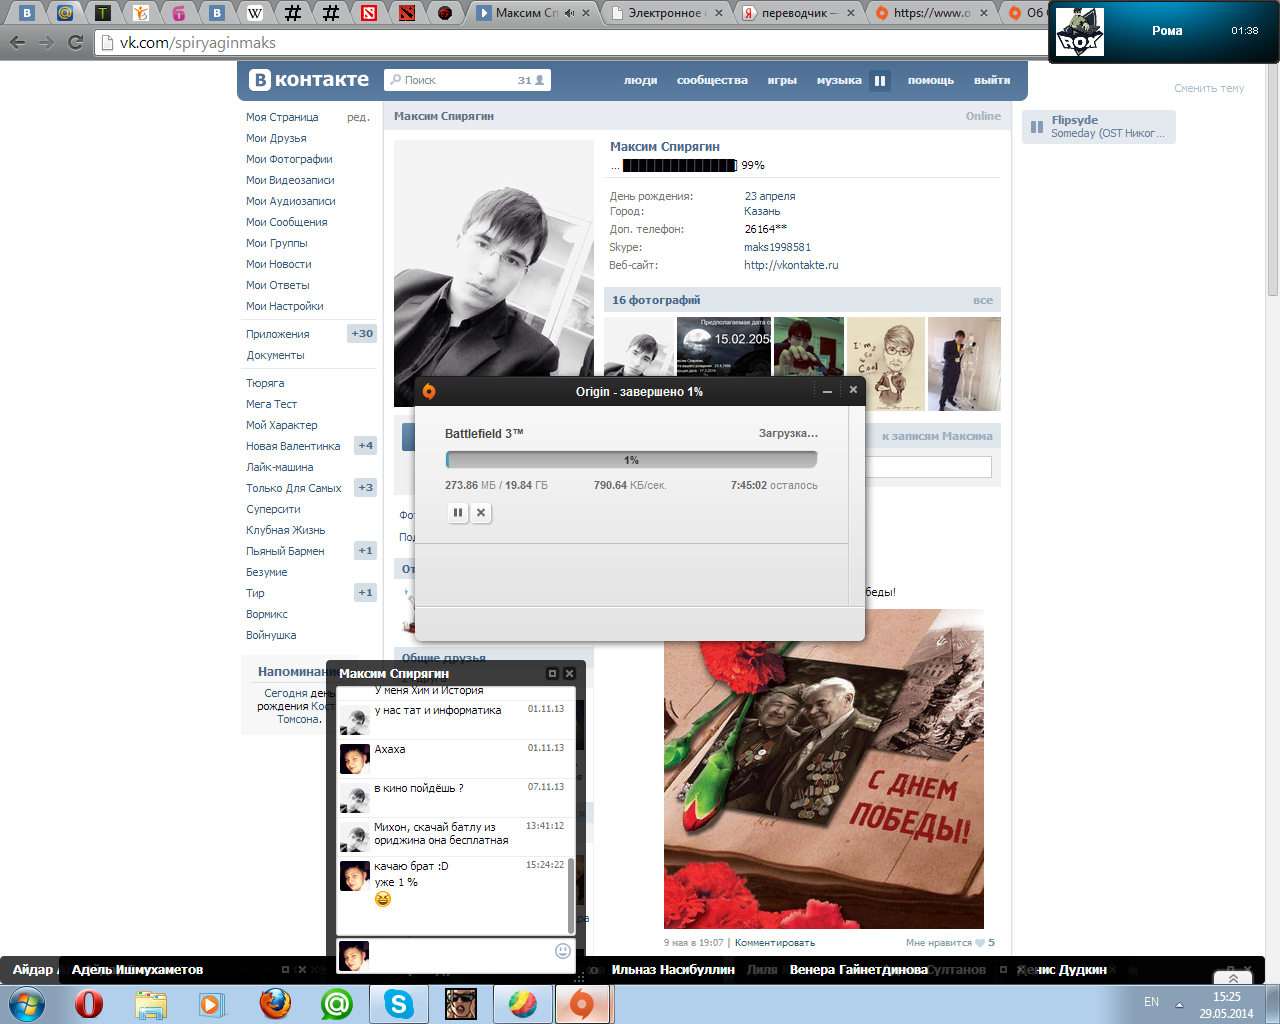Open «помощь» in the VK top menu
The width and height of the screenshot is (1280, 1024).
click(x=931, y=81)
